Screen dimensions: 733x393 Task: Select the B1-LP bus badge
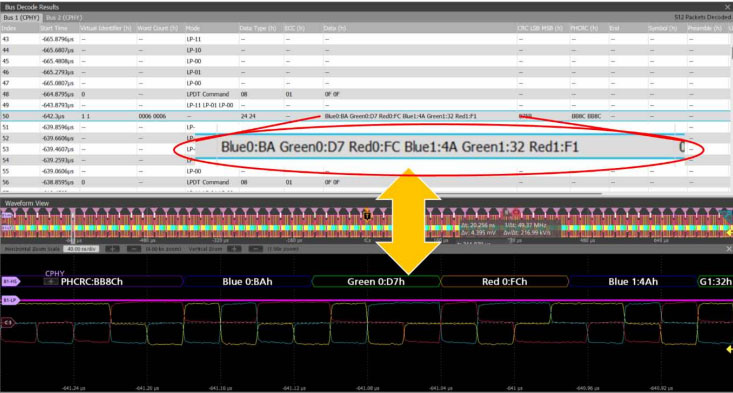coord(10,300)
